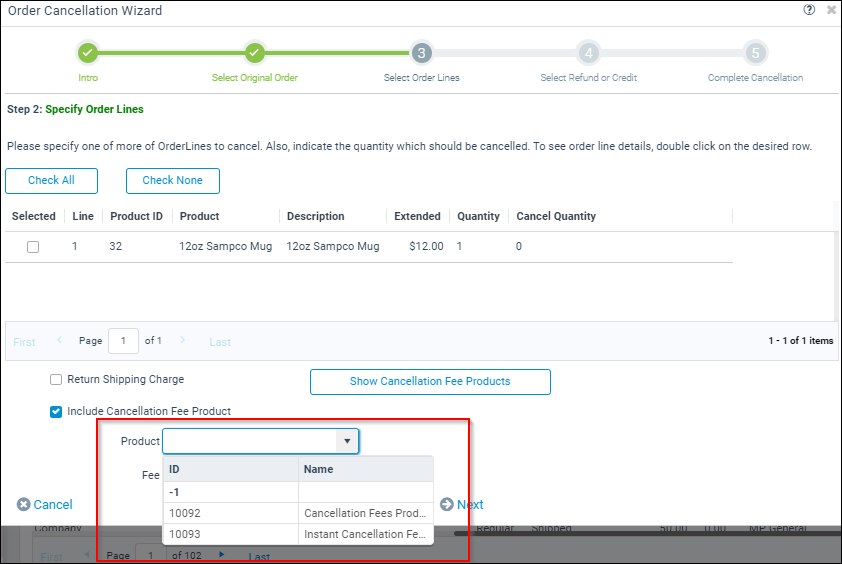The height and width of the screenshot is (564, 842).
Task: Click the Next button
Action: pyautogui.click(x=462, y=504)
